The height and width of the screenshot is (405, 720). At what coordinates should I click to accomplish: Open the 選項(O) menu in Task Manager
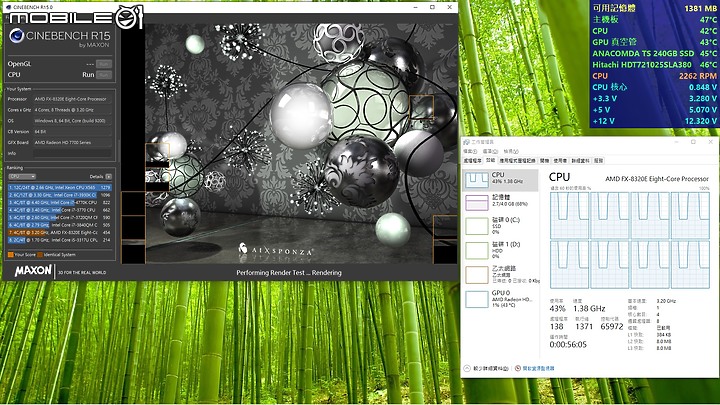490,151
